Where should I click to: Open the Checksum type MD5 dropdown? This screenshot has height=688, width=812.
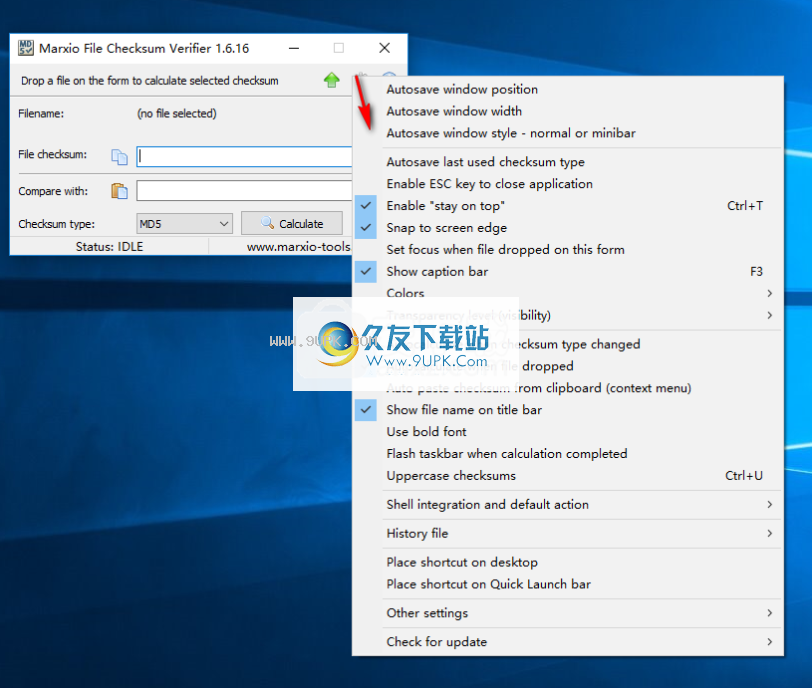(184, 224)
